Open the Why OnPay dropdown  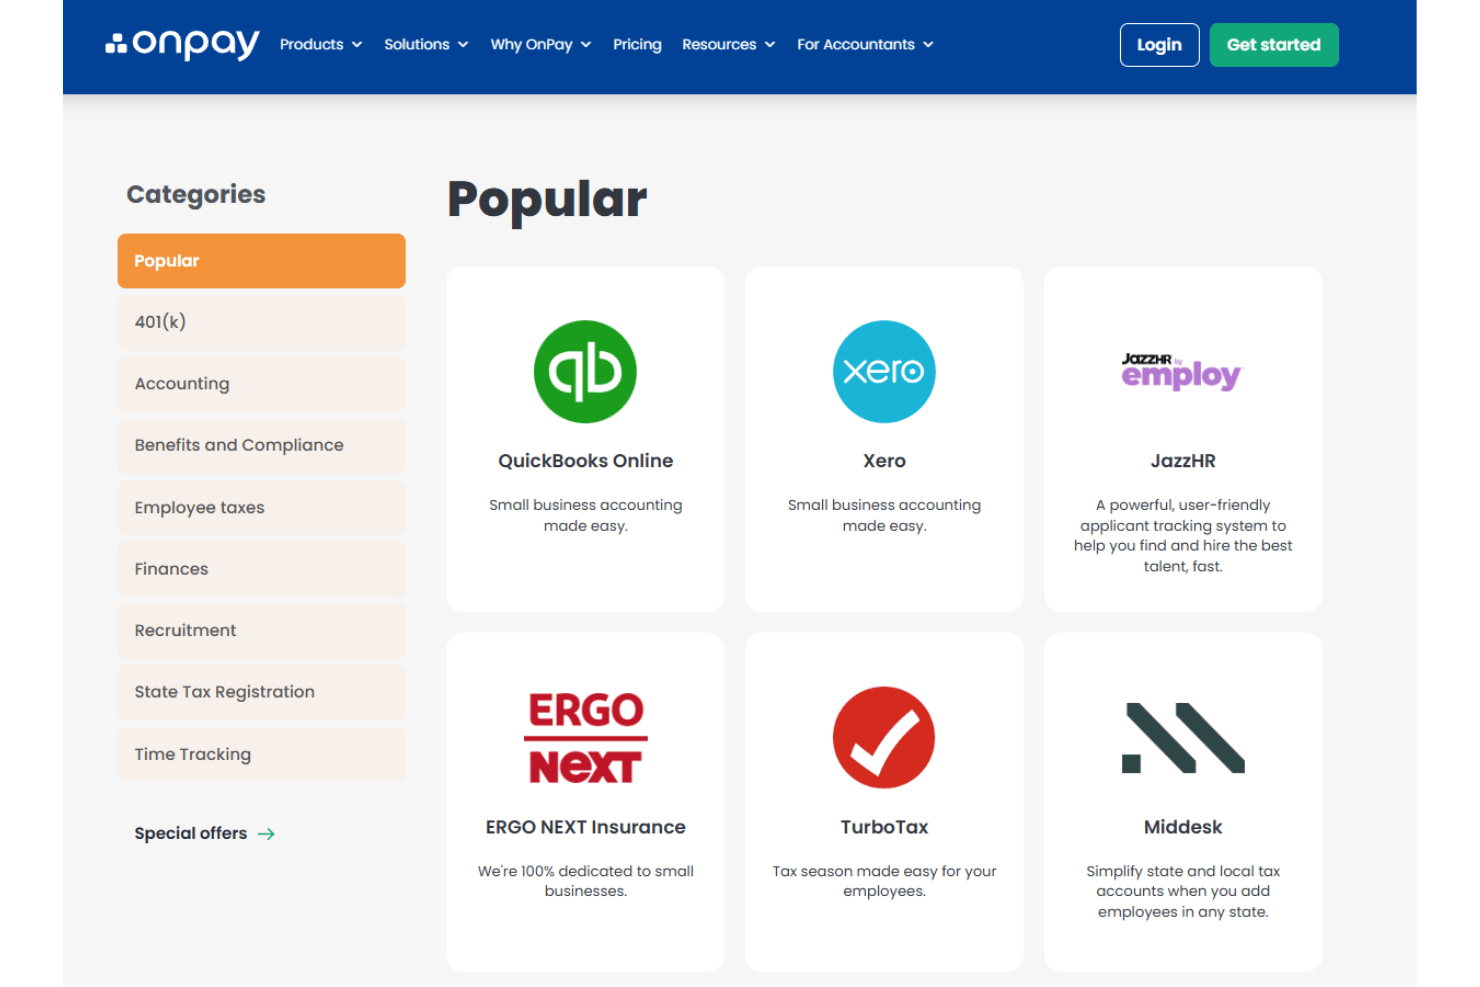(541, 44)
